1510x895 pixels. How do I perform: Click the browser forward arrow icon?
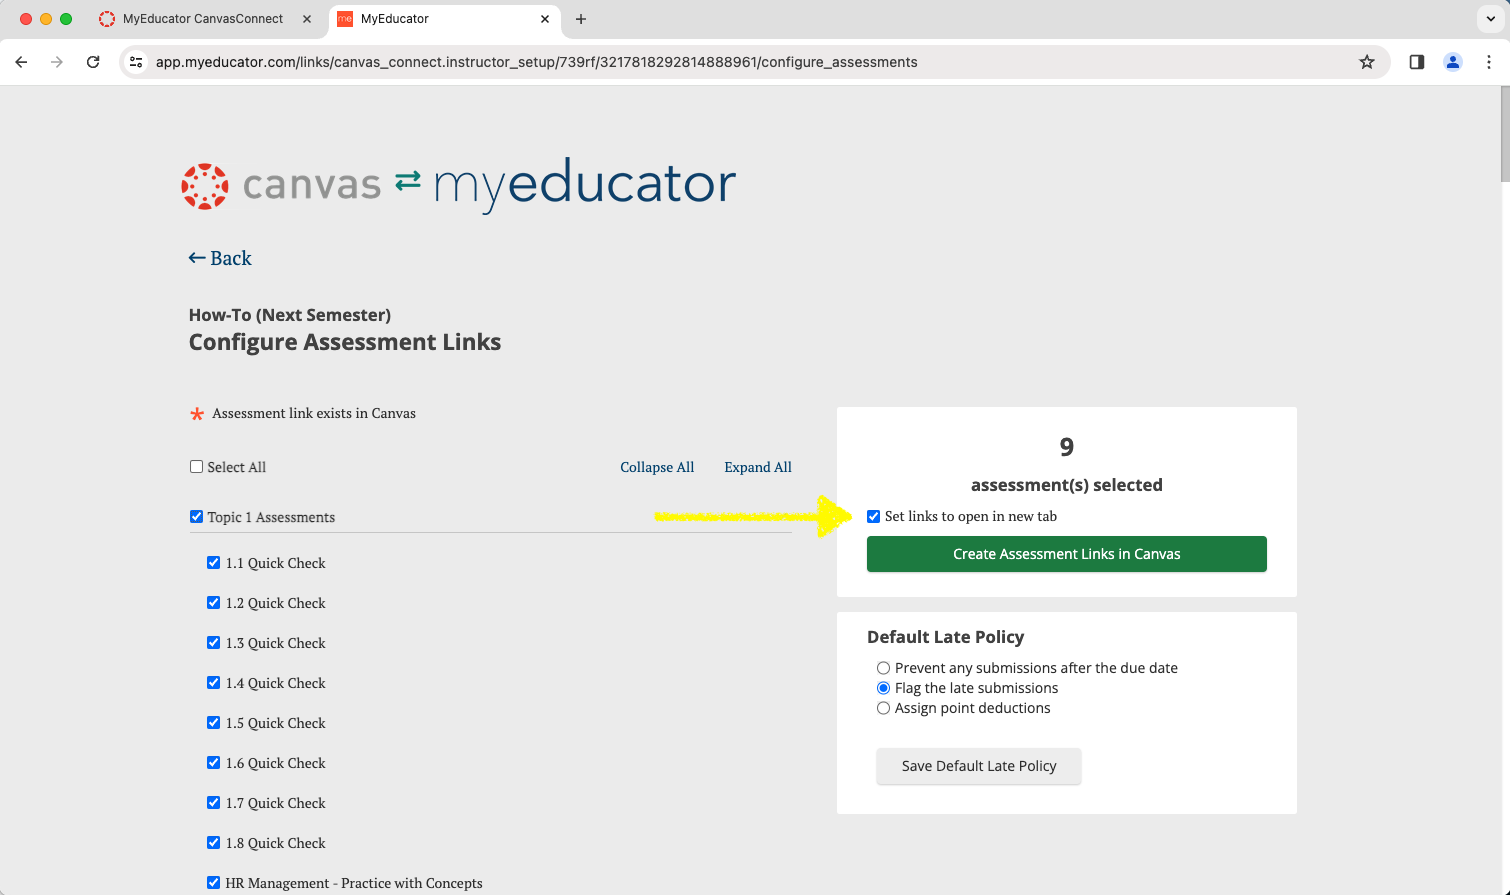(57, 62)
